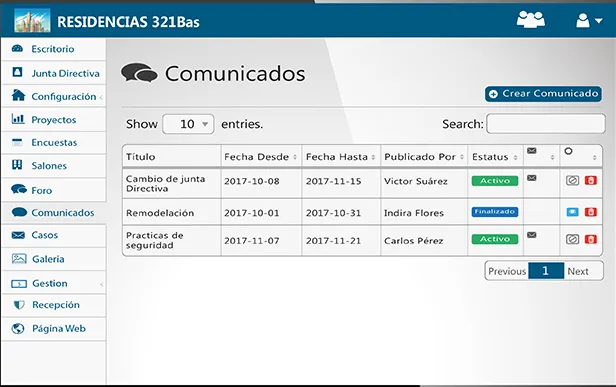Click the Configuración house icon
This screenshot has height=387, width=616.
pos(18,95)
